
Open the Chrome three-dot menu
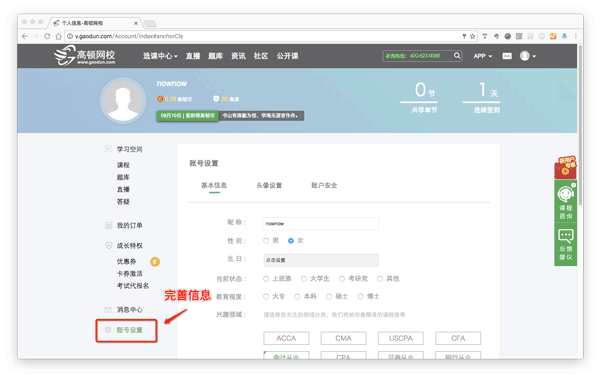point(576,36)
